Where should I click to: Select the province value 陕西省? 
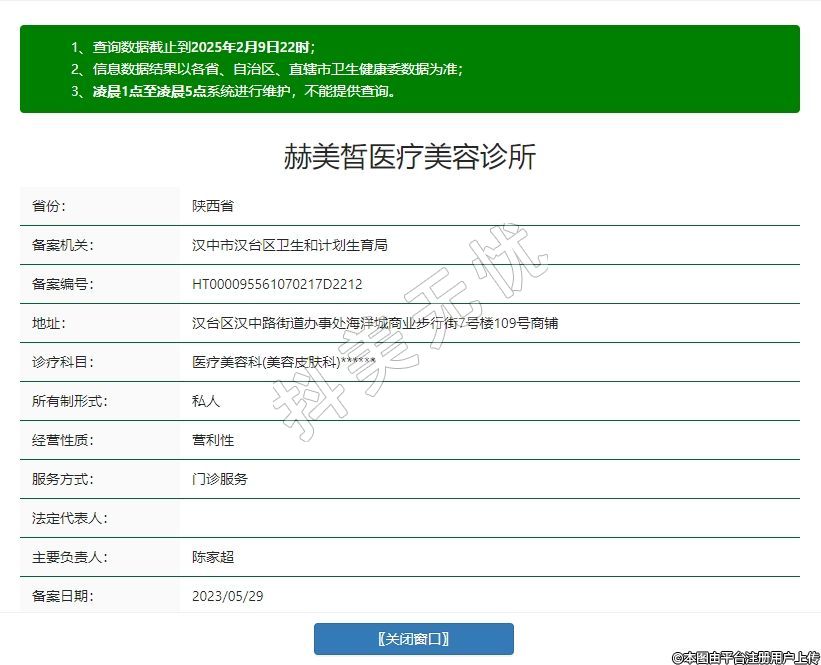click(213, 206)
